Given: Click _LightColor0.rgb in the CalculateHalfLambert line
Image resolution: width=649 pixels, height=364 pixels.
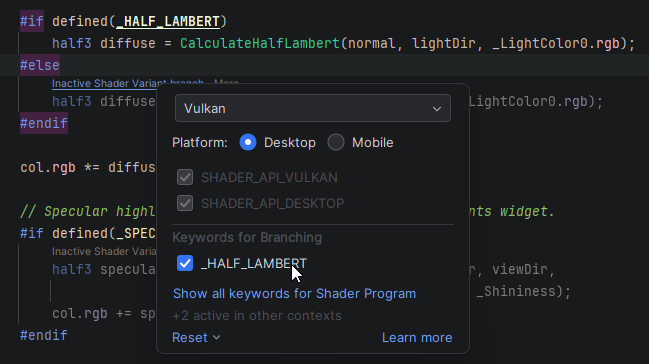Looking at the screenshot, I should point(556,43).
